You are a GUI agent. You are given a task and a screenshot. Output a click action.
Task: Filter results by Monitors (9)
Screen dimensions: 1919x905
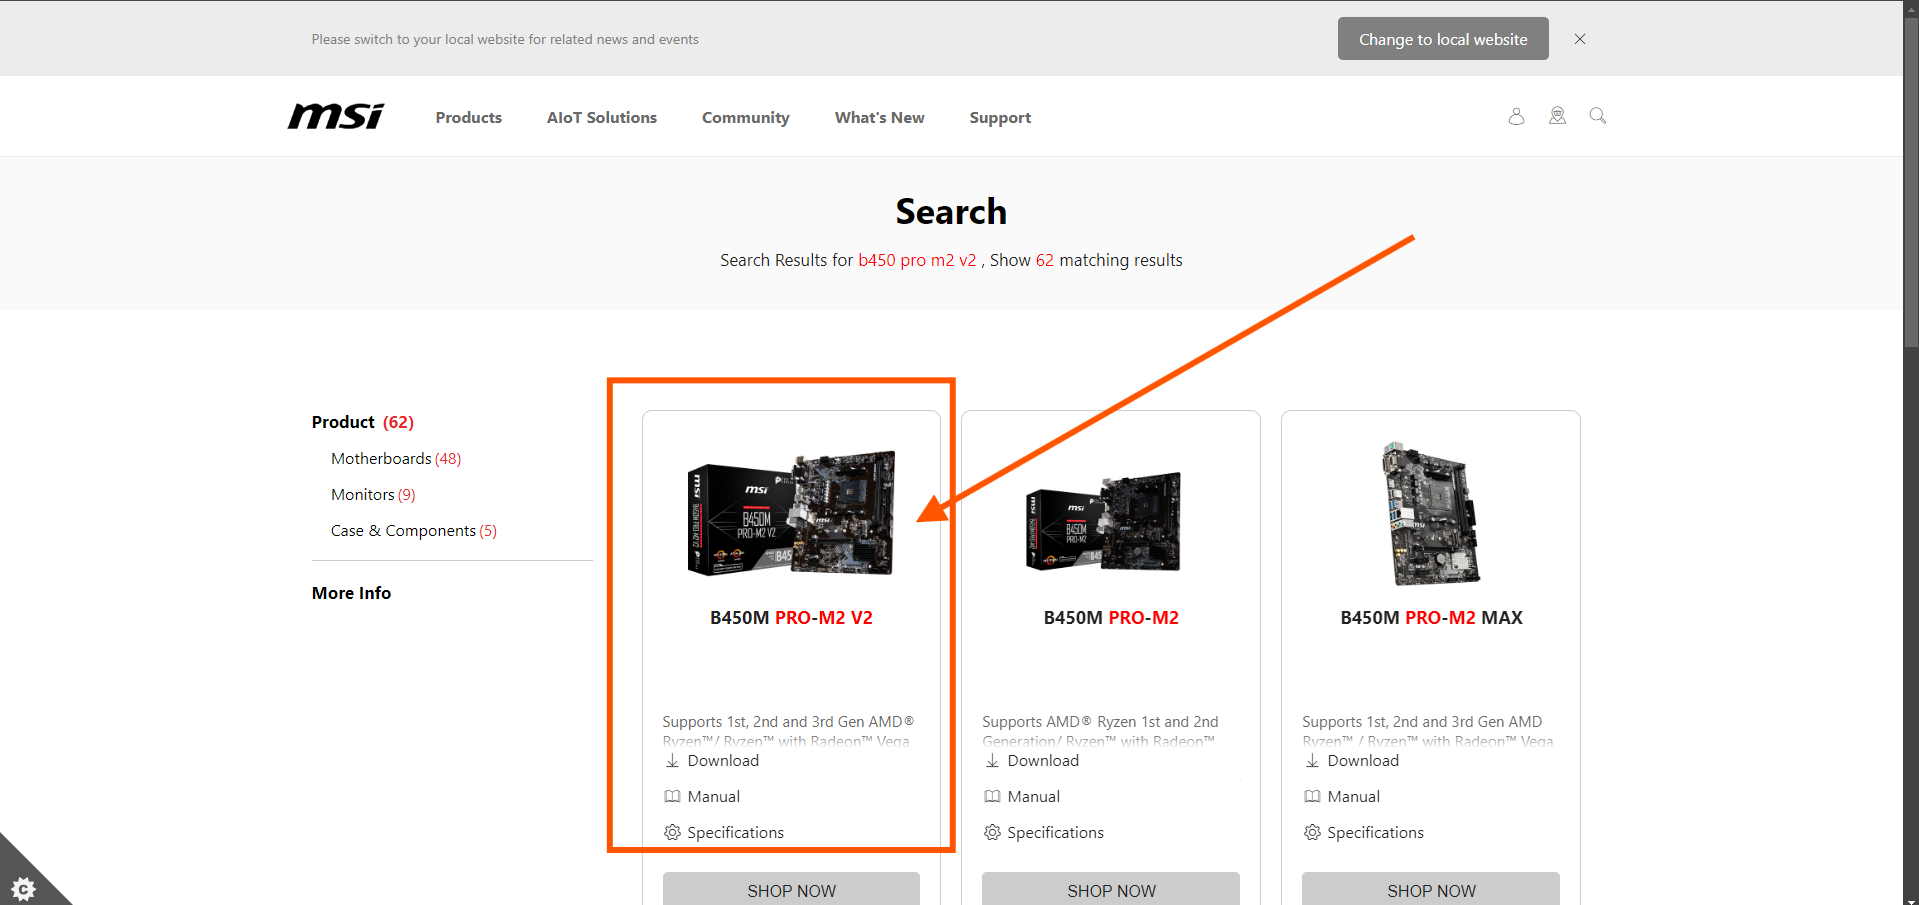373,495
